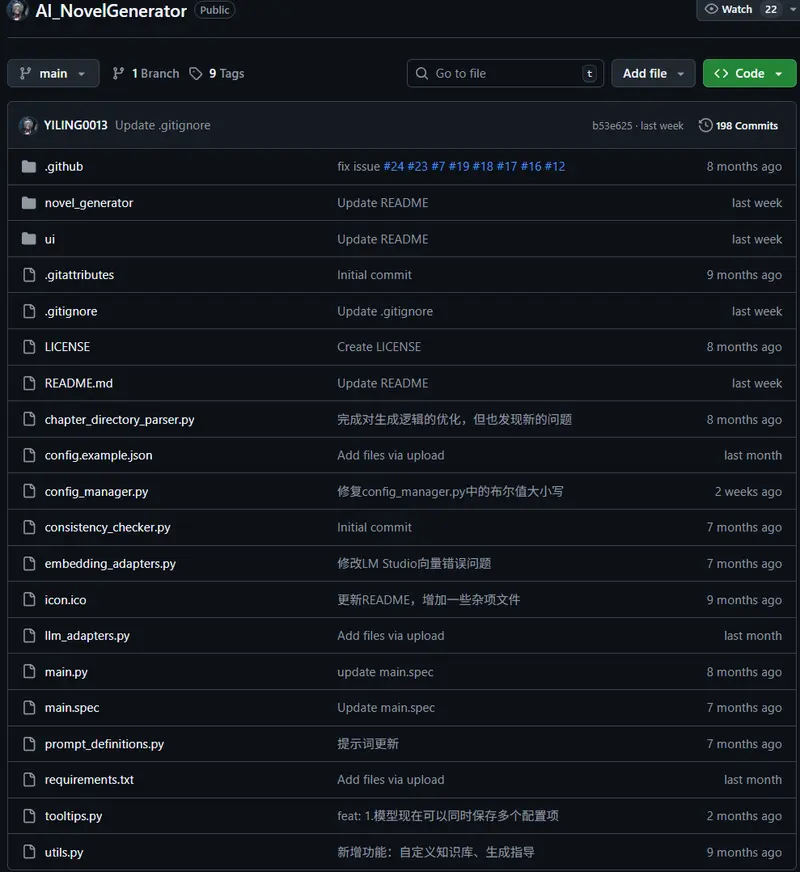Click the file icon next to README.md

28,383
